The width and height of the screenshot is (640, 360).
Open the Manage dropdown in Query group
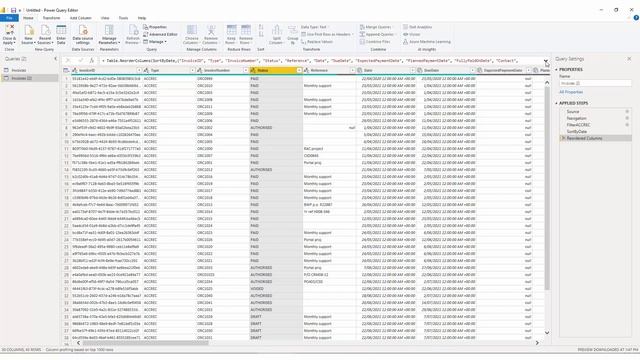(x=155, y=42)
